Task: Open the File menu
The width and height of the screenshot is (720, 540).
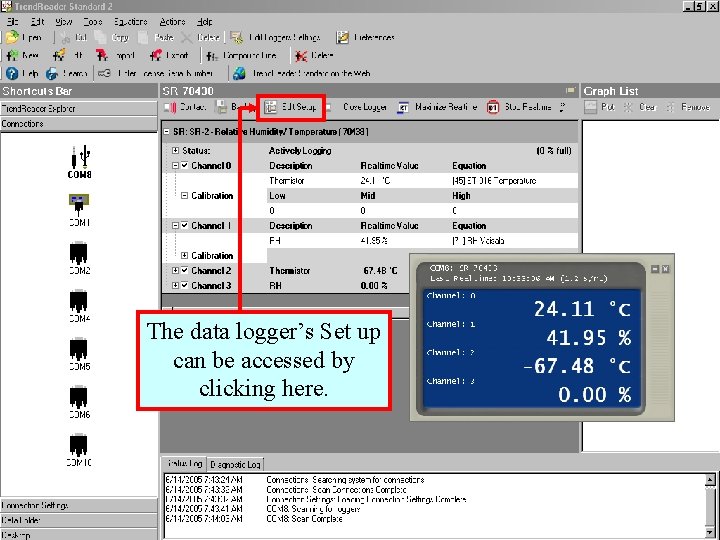Action: (x=12, y=22)
